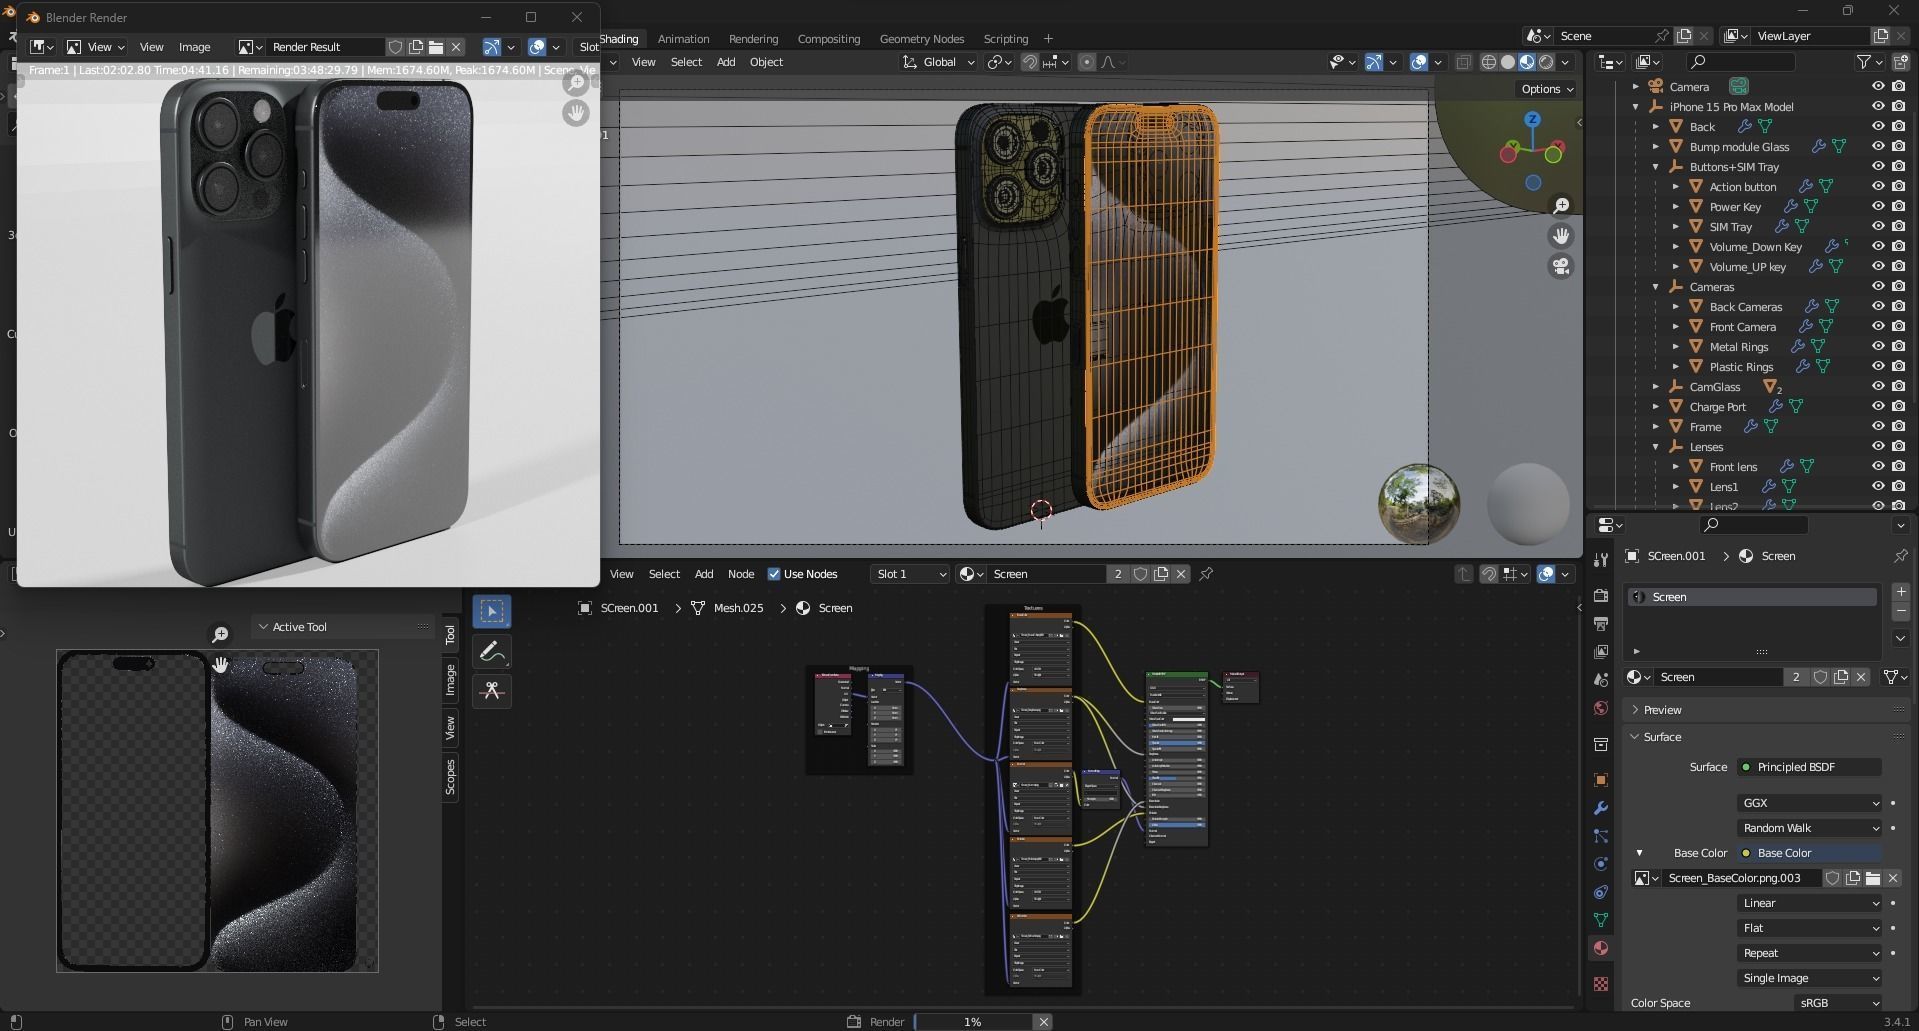This screenshot has width=1919, height=1031.
Task: Remove material slot with minus button
Action: point(1900,610)
